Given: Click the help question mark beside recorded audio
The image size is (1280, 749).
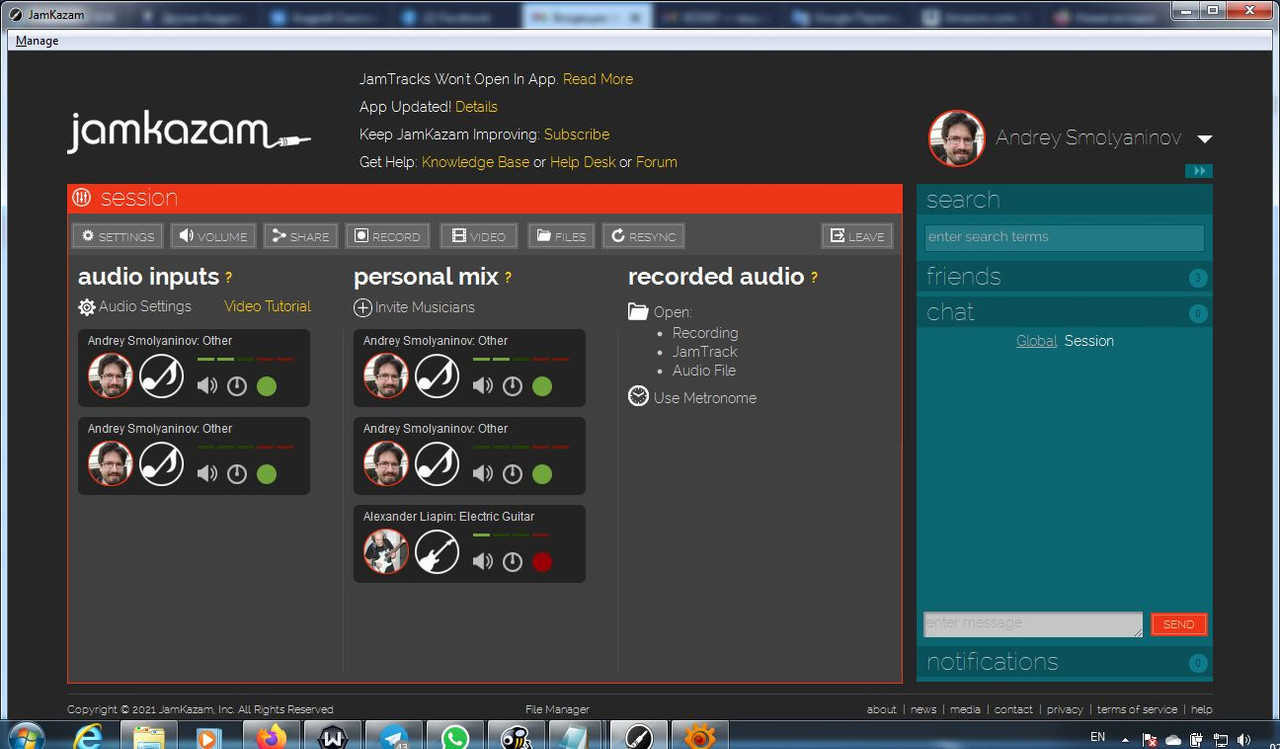Looking at the screenshot, I should (814, 278).
